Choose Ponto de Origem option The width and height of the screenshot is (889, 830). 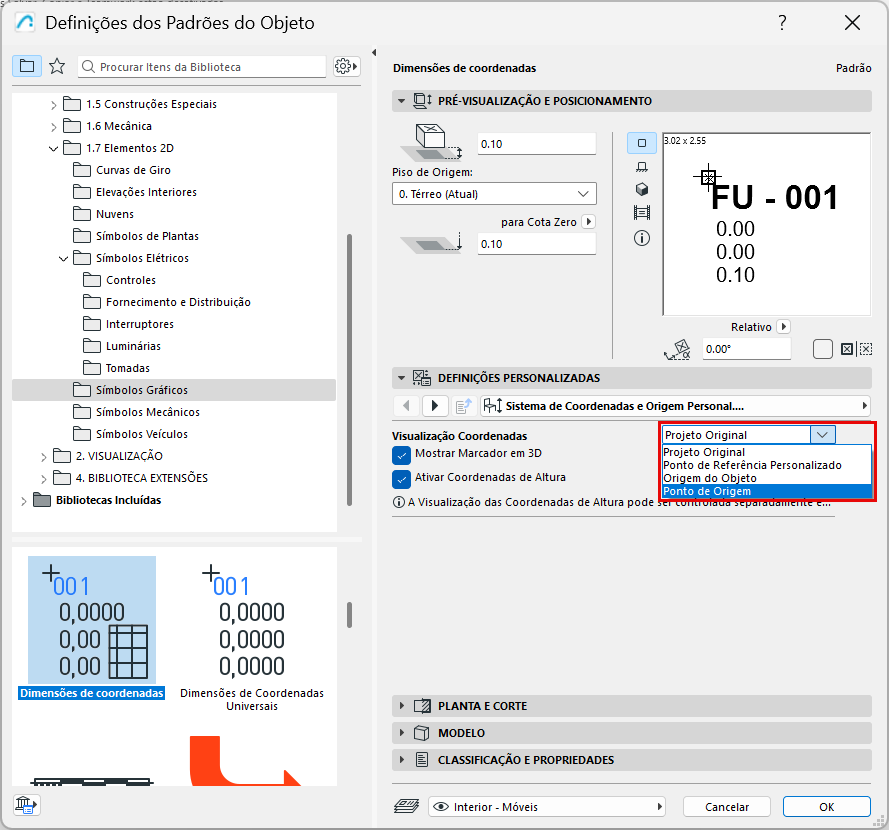tap(767, 491)
